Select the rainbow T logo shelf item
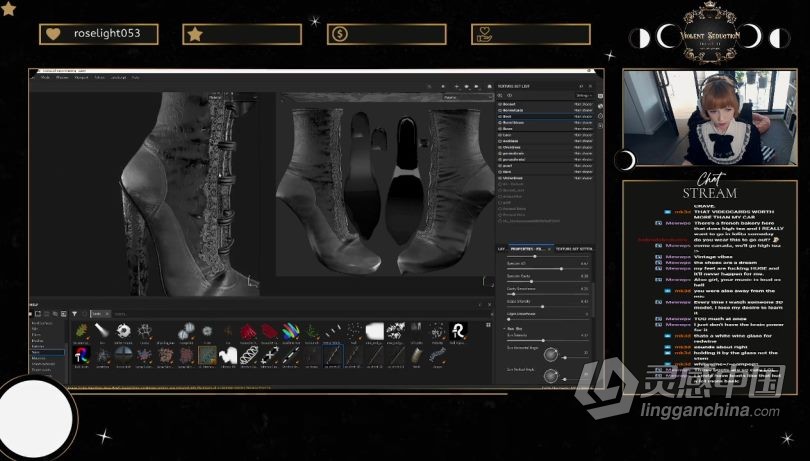810x461 pixels. click(x=82, y=355)
